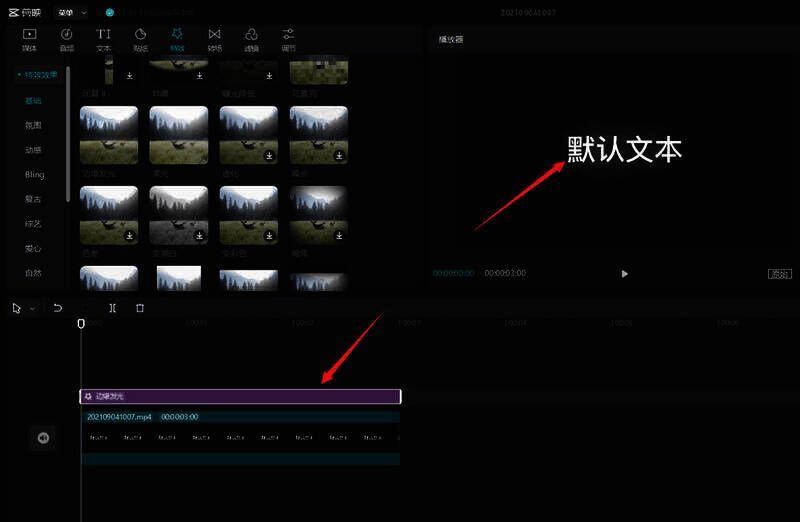Open the 调节 adjustment tab
Viewport: 800px width, 522px height.
[288, 40]
